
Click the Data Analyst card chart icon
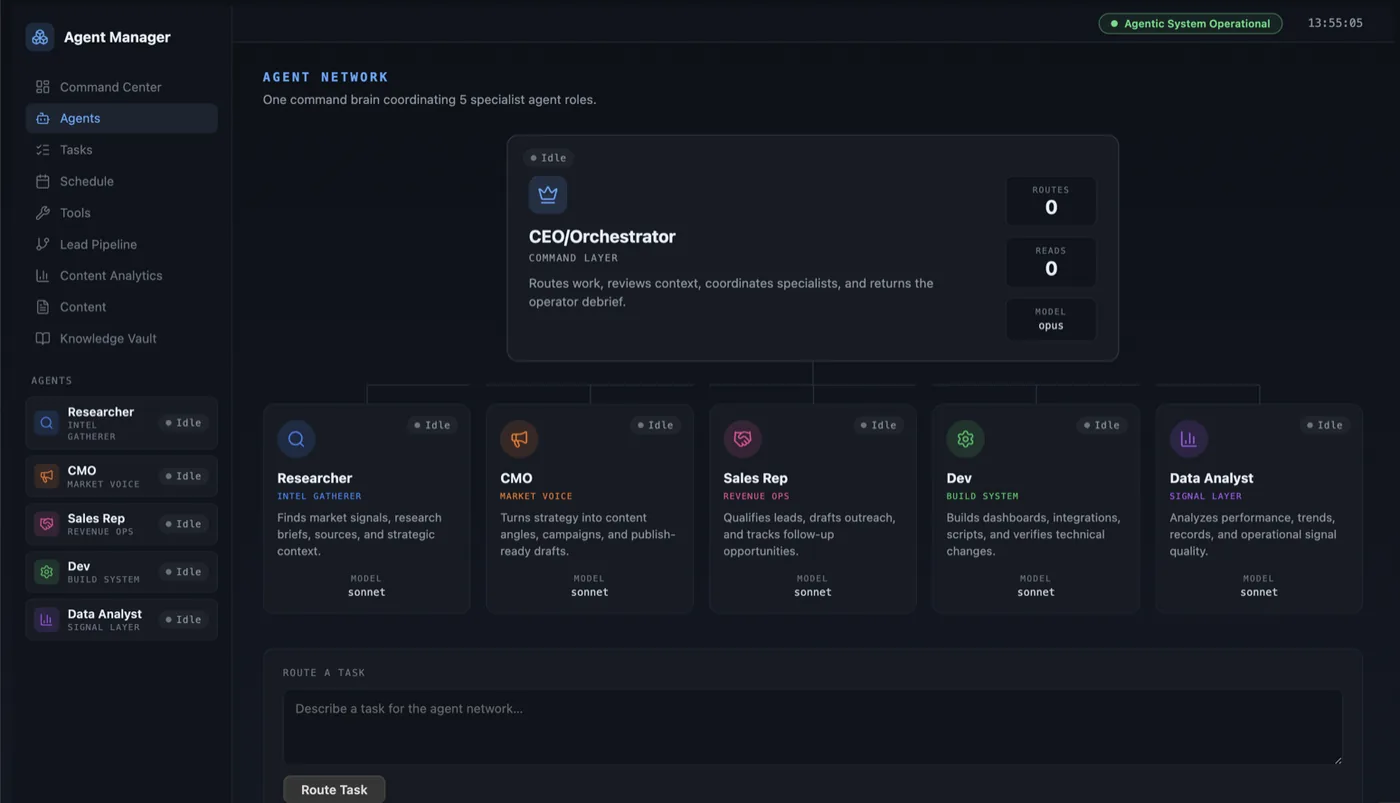(x=1188, y=439)
